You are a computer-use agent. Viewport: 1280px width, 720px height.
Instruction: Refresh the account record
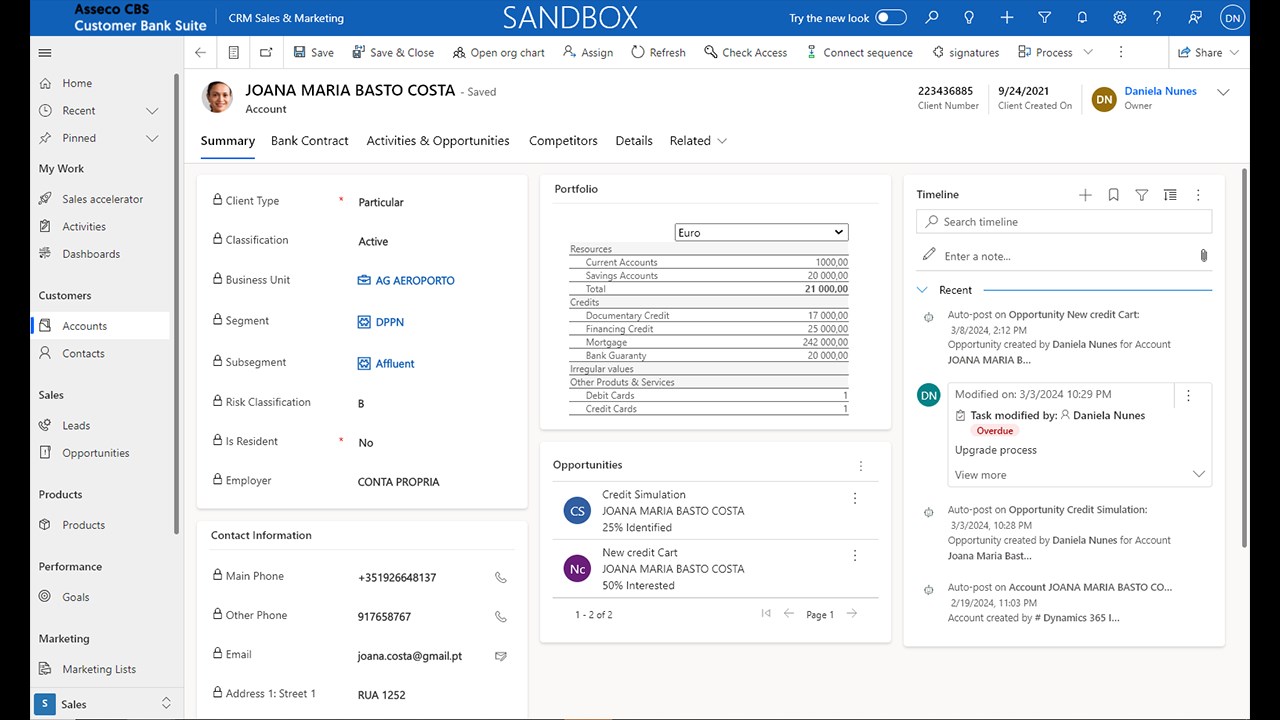(659, 53)
